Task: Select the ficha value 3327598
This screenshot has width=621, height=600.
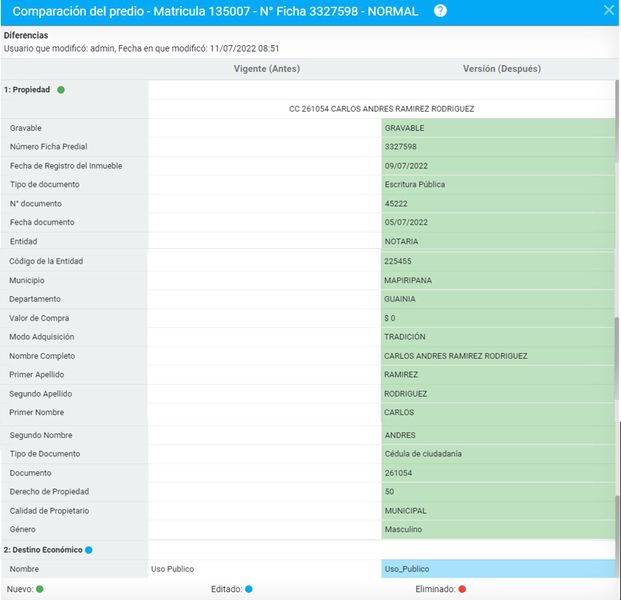Action: tap(400, 147)
